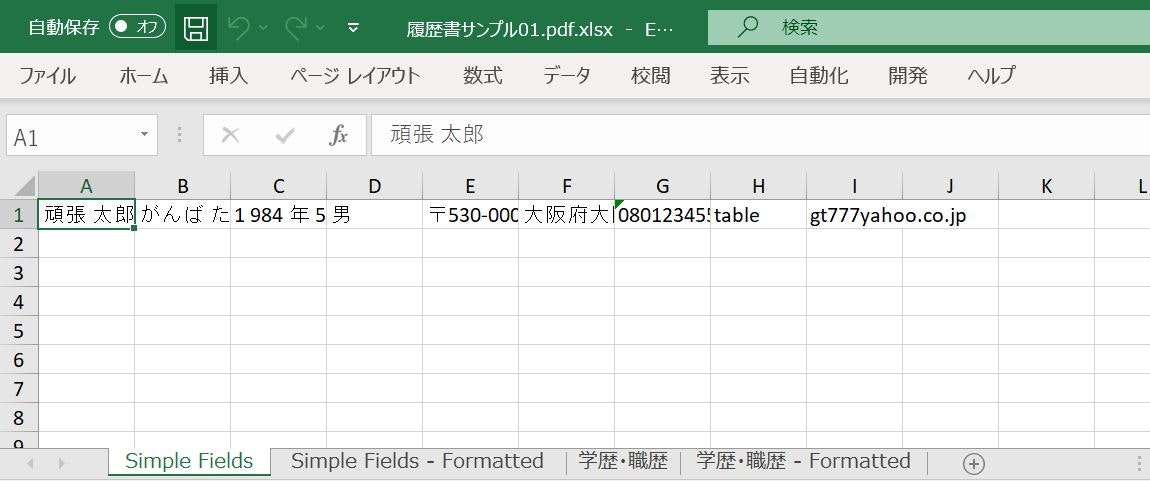Image resolution: width=1150 pixels, height=481 pixels.
Task: Open the ホーム ribbon tab
Action: click(144, 76)
